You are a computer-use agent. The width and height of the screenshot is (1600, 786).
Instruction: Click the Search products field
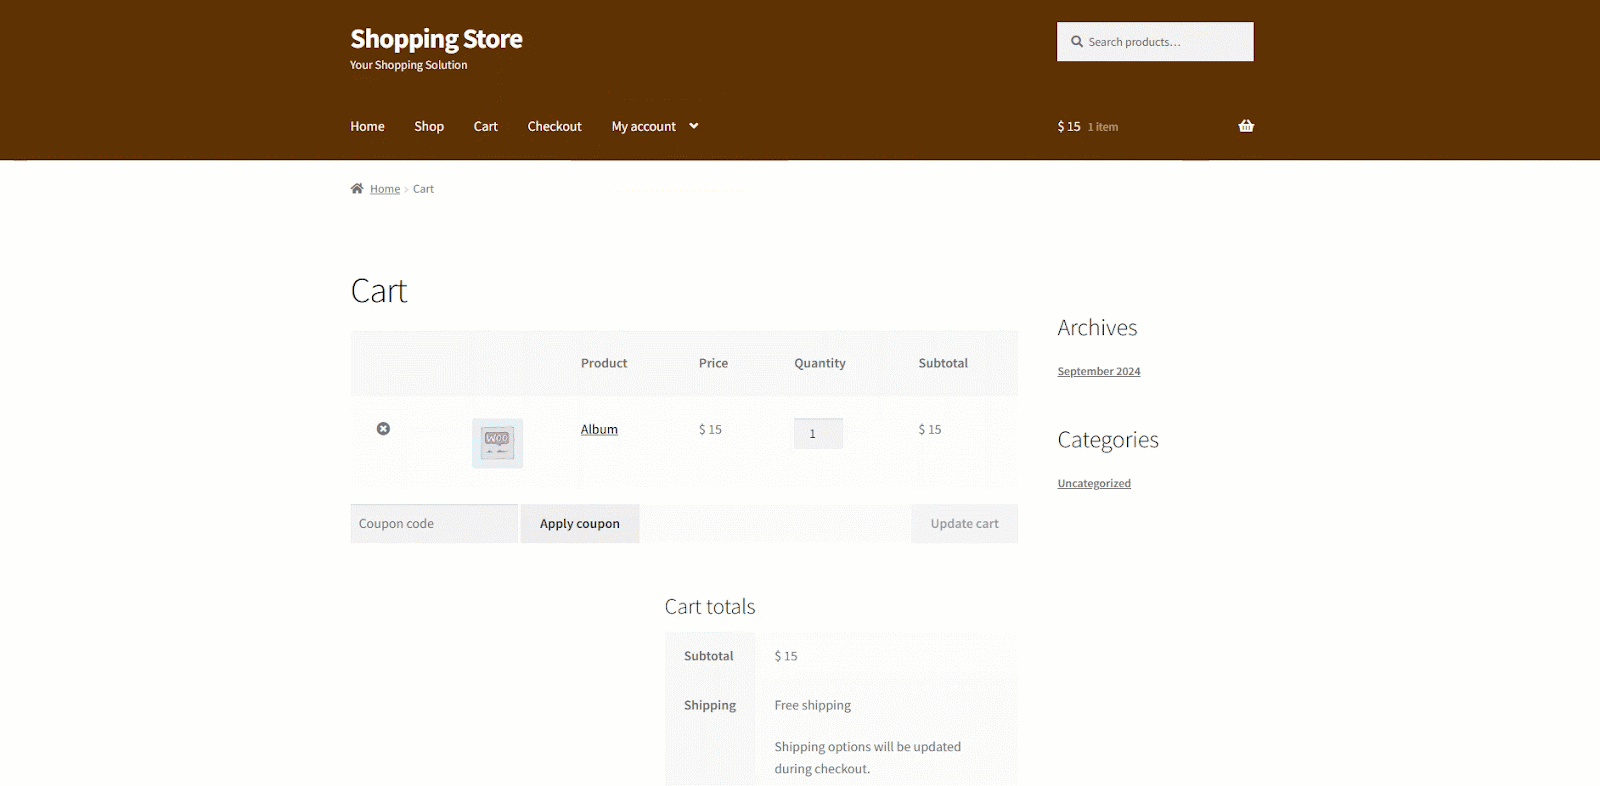pos(1165,42)
